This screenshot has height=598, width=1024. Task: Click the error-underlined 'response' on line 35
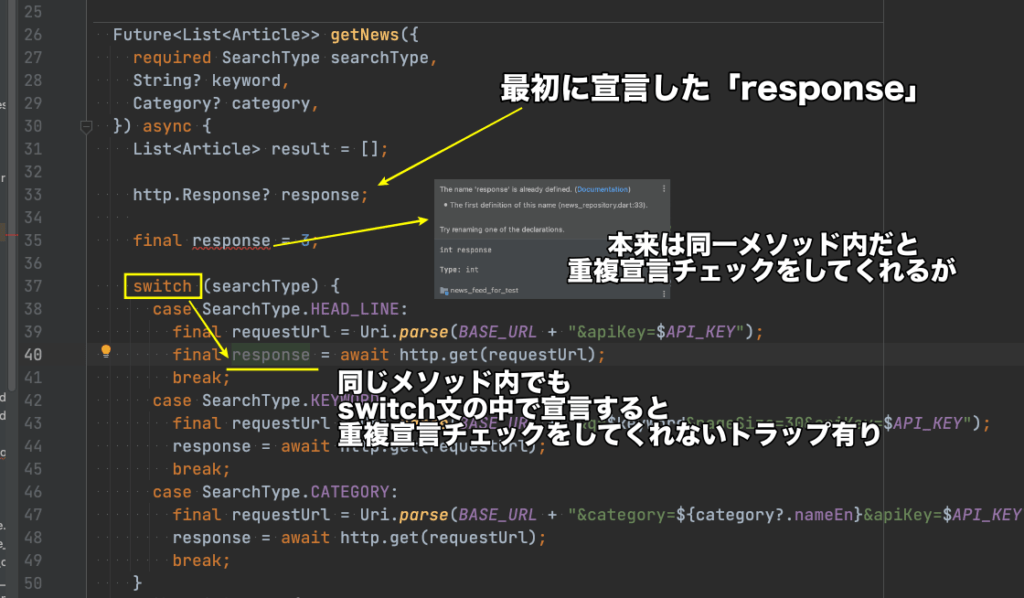[x=231, y=240]
